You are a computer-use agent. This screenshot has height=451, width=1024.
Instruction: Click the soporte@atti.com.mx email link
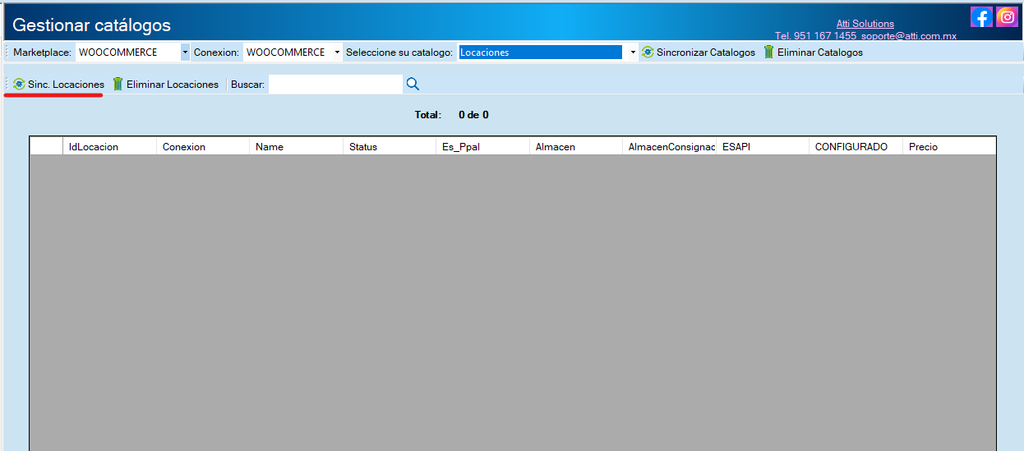click(x=908, y=36)
